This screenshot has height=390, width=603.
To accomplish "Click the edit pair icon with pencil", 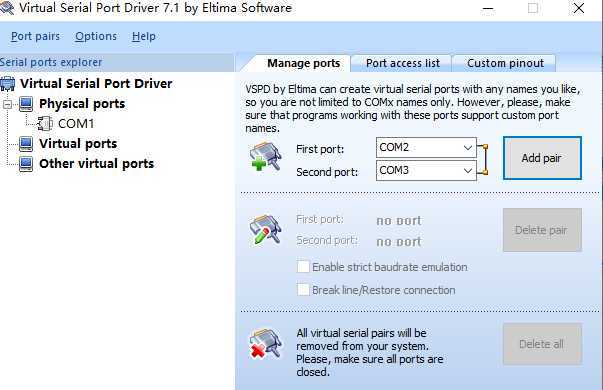I will [x=265, y=230].
